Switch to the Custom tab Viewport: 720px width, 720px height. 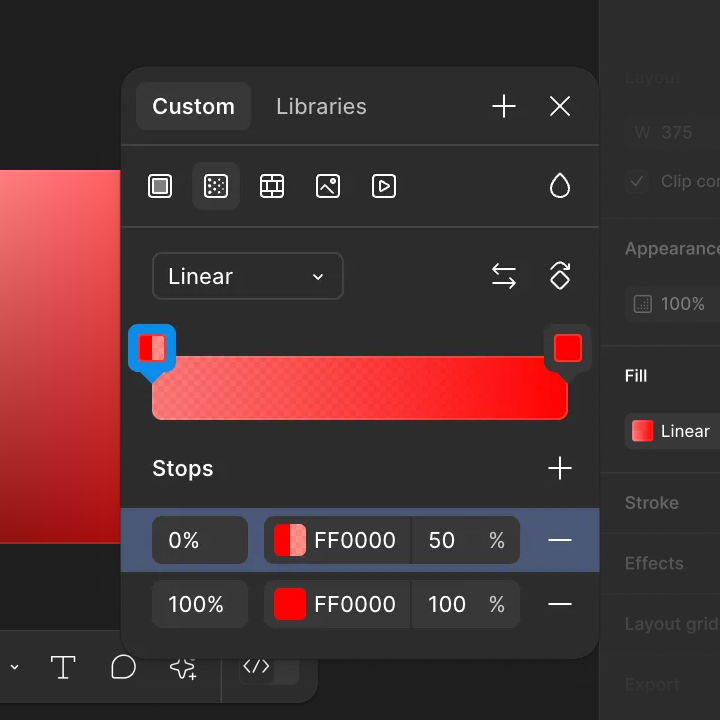[x=193, y=106]
